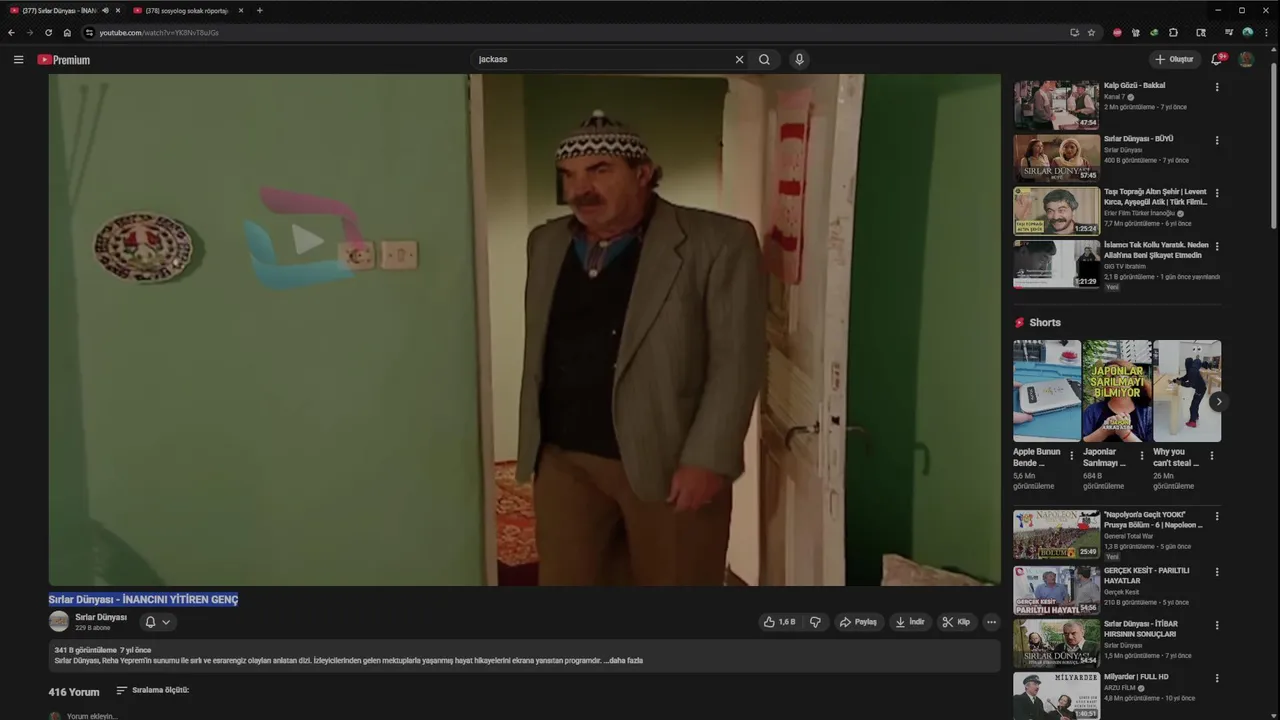
Task: Download the video with İndir
Action: point(910,622)
